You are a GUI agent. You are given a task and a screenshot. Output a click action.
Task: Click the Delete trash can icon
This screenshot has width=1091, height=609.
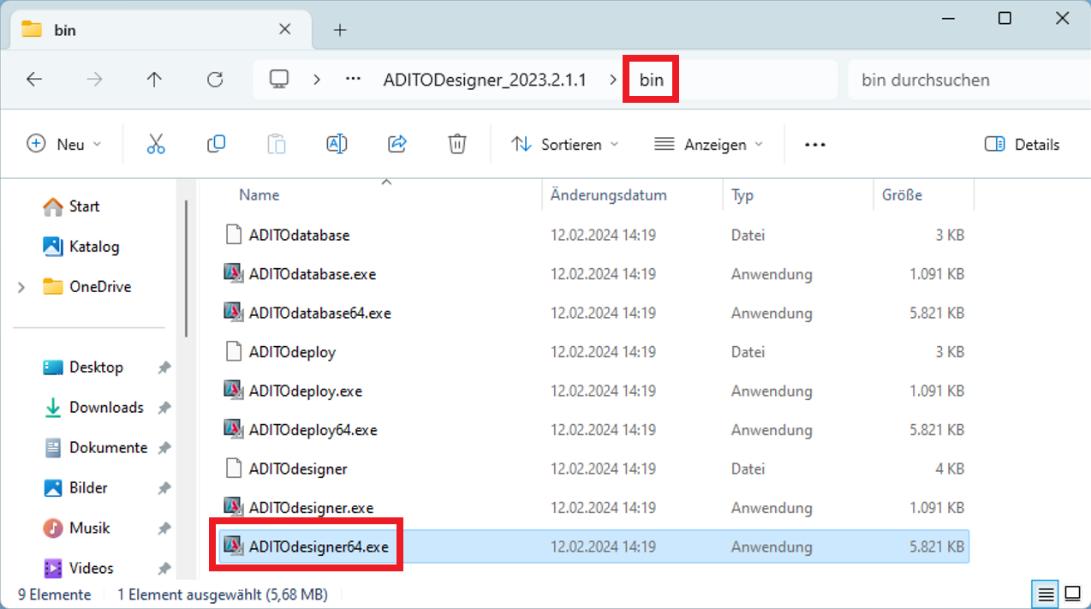[x=457, y=144]
